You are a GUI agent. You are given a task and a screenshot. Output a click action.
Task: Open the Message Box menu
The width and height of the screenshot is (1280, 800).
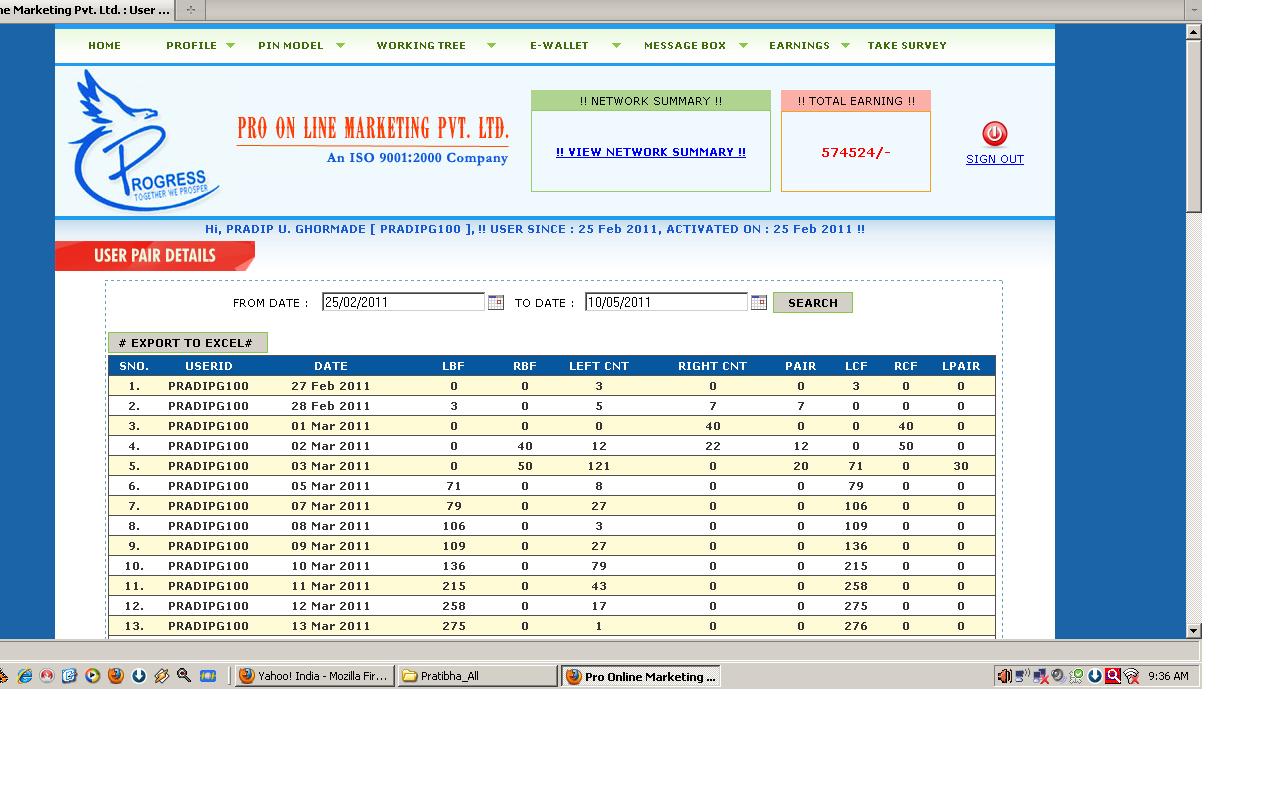[685, 45]
